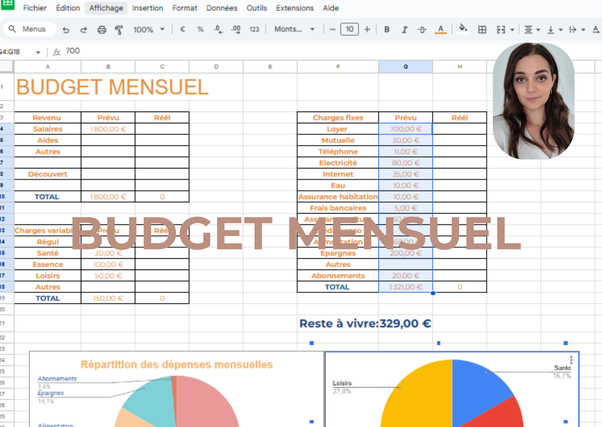Viewport: 602px width, 427px height.
Task: Open the vertical align dropdown
Action: coord(555,30)
